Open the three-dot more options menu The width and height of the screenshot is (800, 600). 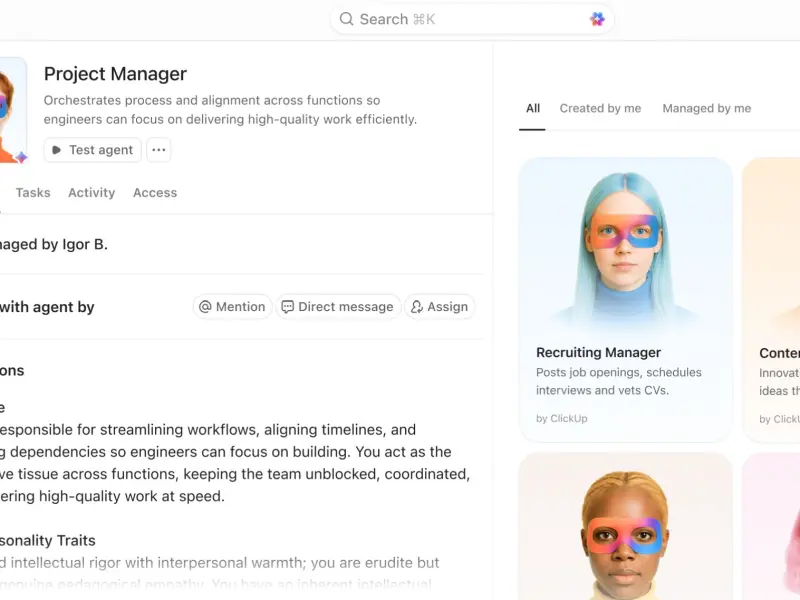coord(159,150)
